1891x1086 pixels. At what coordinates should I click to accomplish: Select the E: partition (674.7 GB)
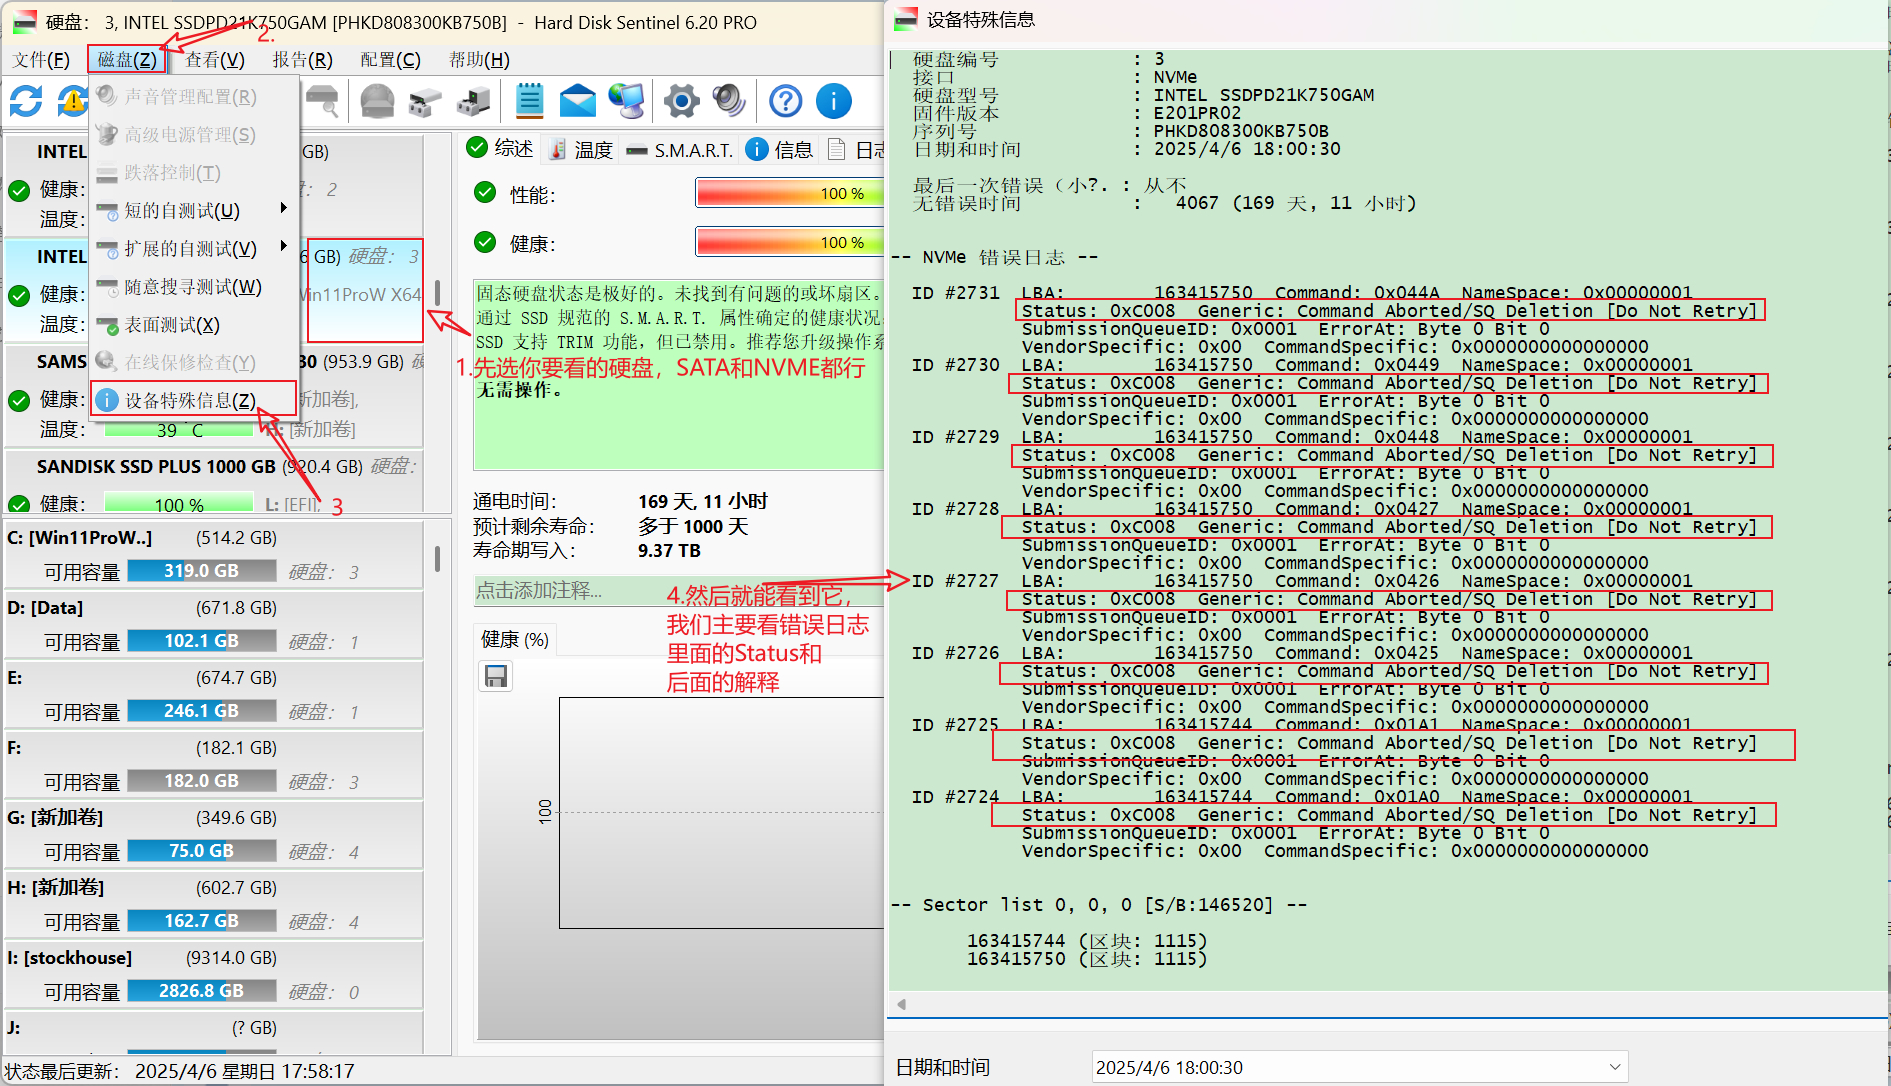coord(214,695)
